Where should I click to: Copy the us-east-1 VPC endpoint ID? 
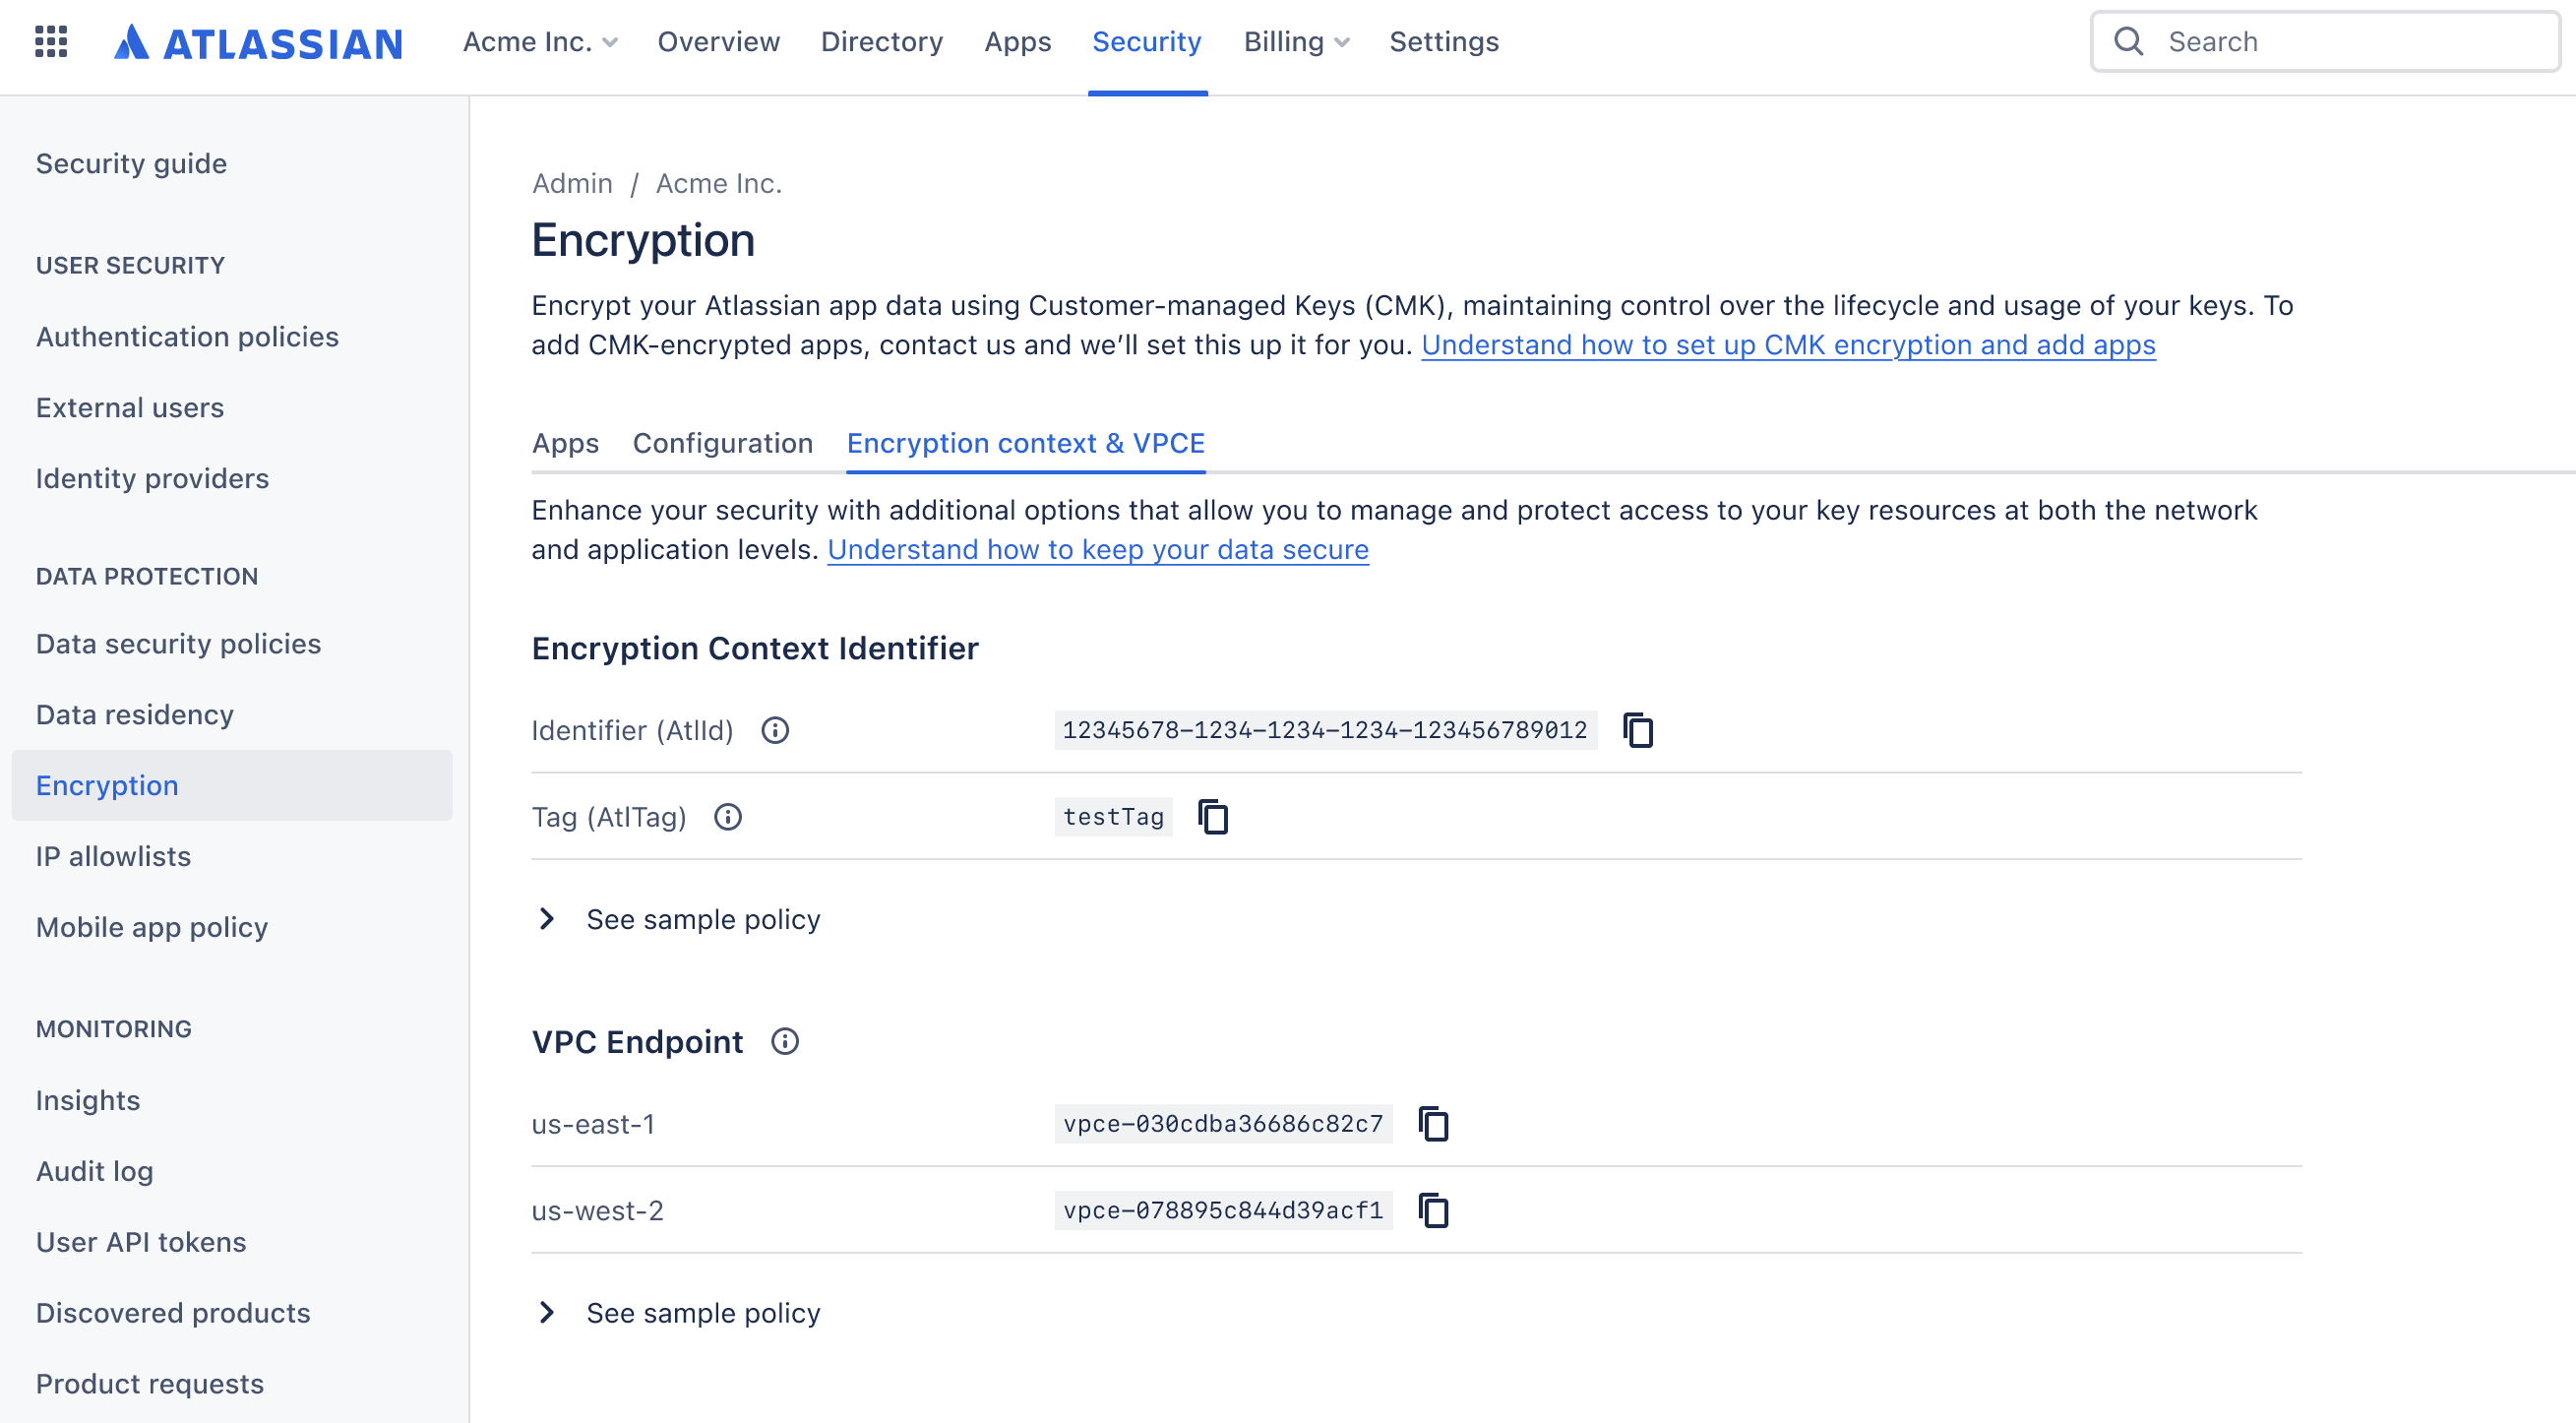coord(1433,1124)
